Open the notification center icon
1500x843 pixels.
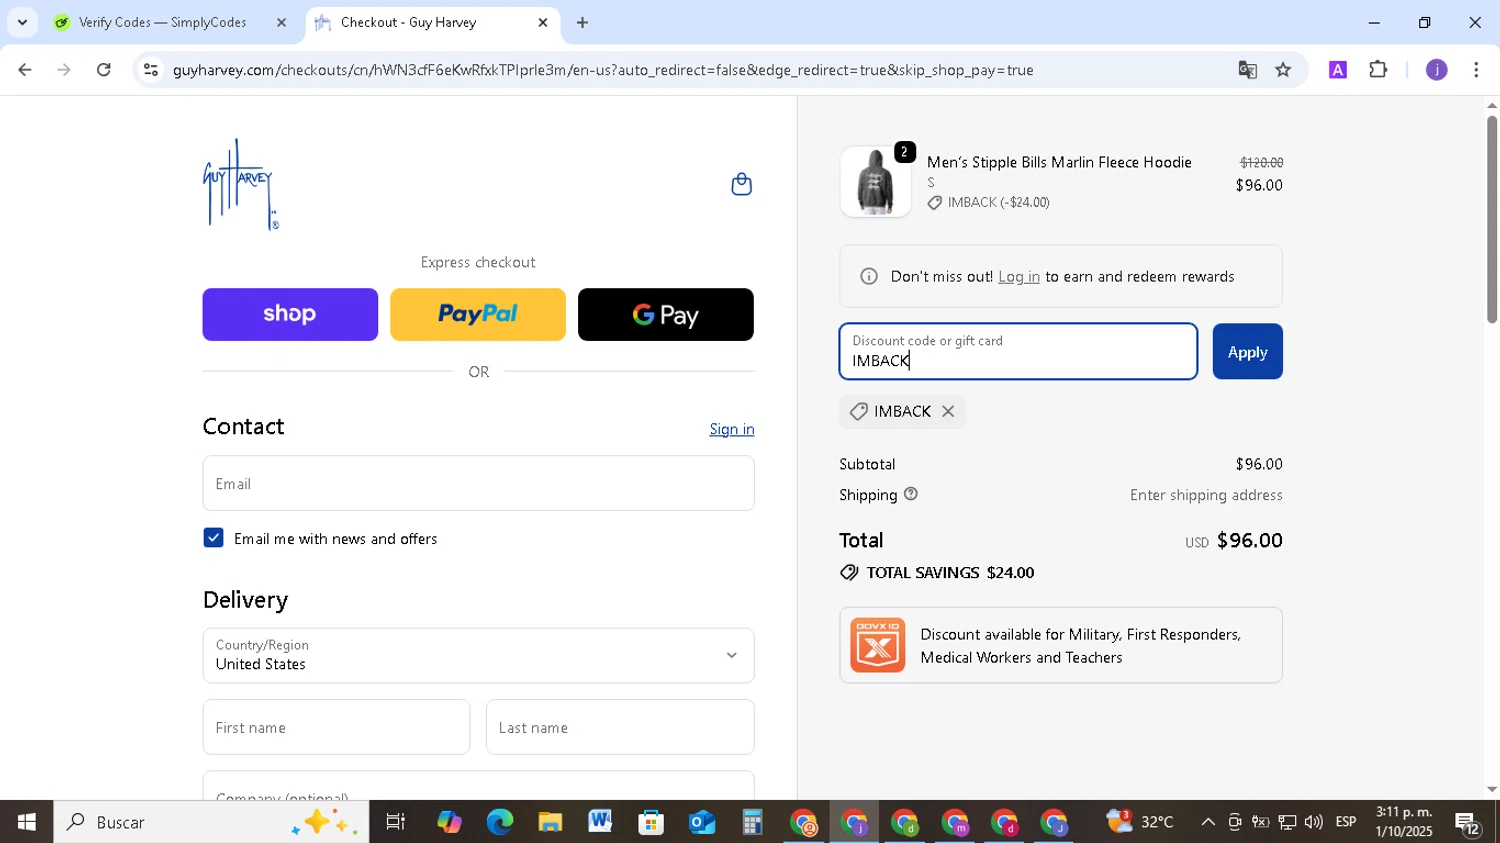coord(1468,824)
